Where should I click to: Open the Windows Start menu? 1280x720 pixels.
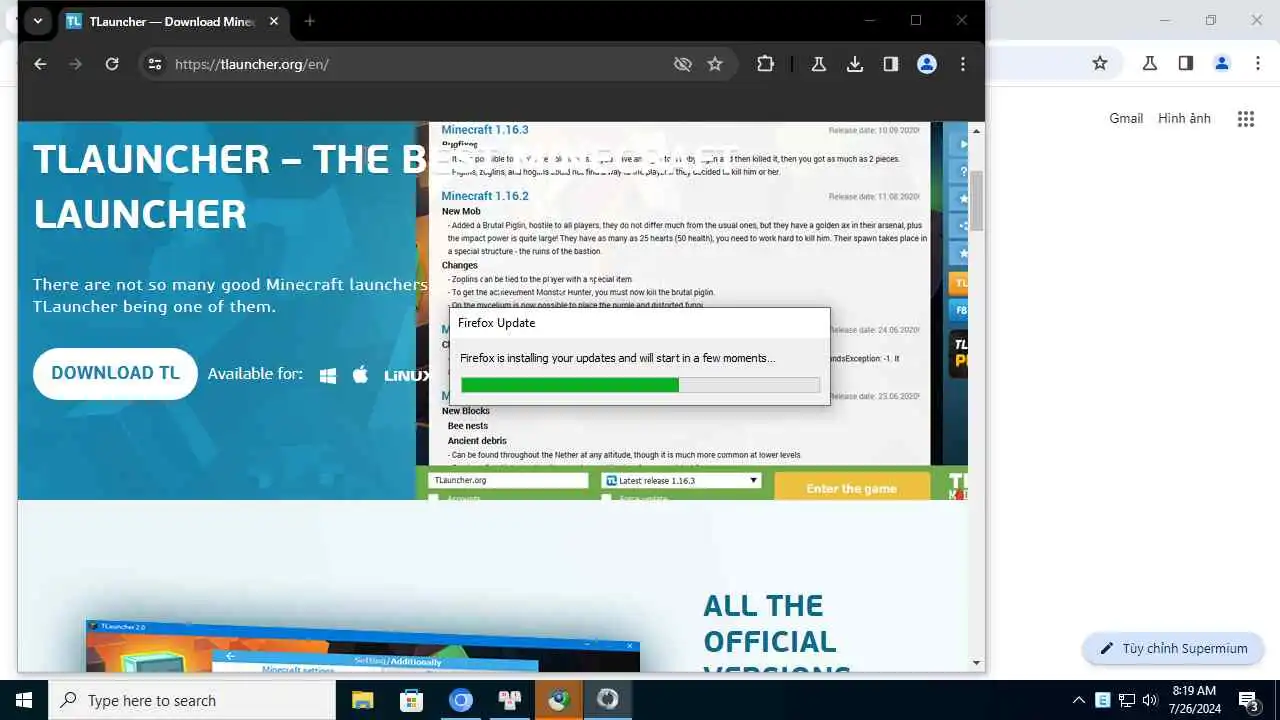coord(24,700)
